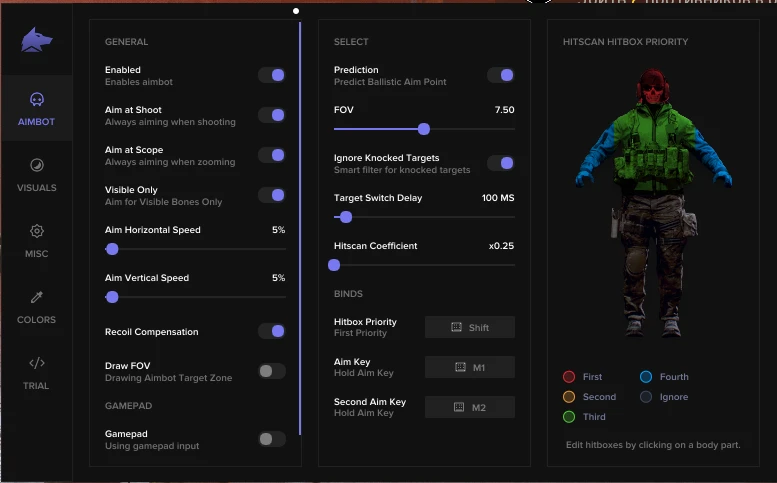Select the Trial code icon
777x483 pixels.
36,363
